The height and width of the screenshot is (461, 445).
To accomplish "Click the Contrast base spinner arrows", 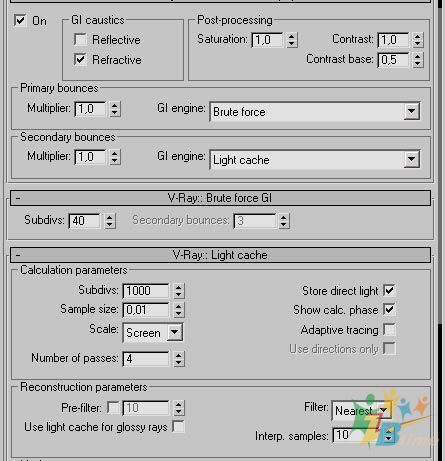I will pyautogui.click(x=418, y=60).
